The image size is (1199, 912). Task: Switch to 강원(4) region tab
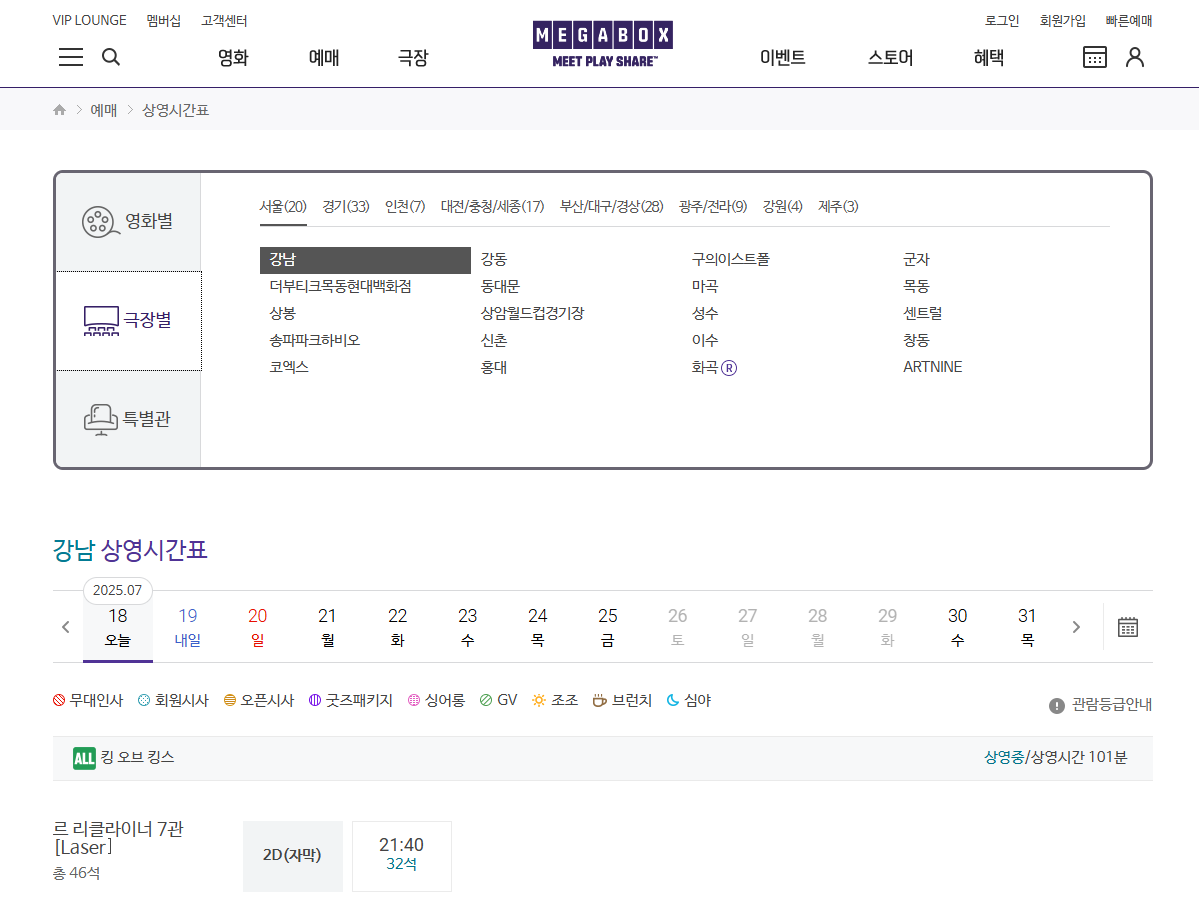click(782, 206)
